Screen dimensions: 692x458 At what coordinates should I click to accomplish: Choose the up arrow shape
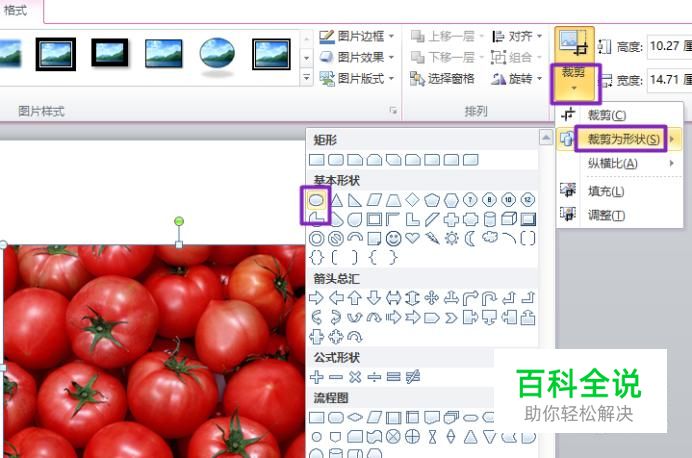pos(355,298)
